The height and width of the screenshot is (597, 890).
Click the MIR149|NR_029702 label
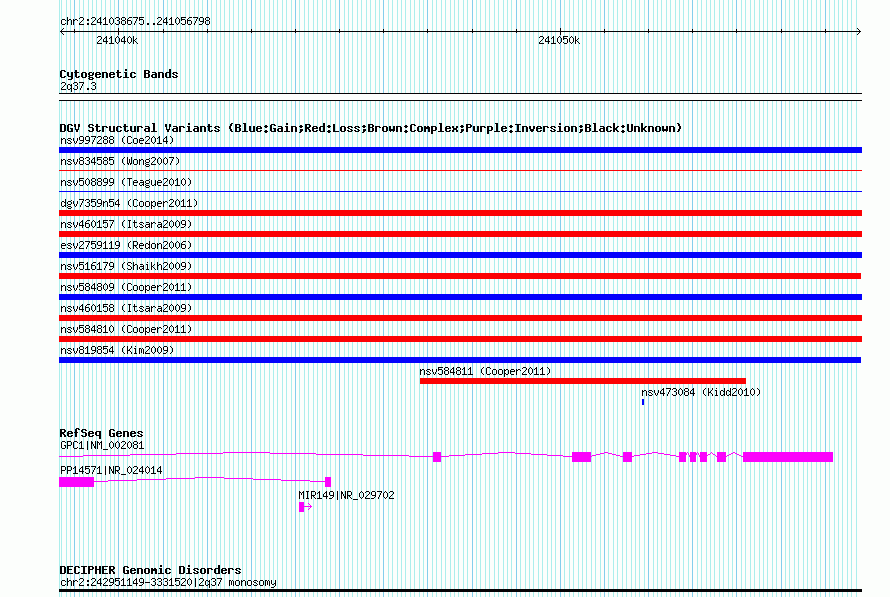(x=346, y=495)
